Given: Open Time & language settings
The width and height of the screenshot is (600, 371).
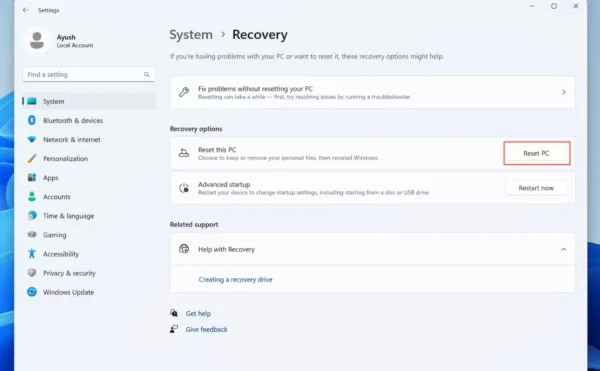Looking at the screenshot, I should [89, 216].
